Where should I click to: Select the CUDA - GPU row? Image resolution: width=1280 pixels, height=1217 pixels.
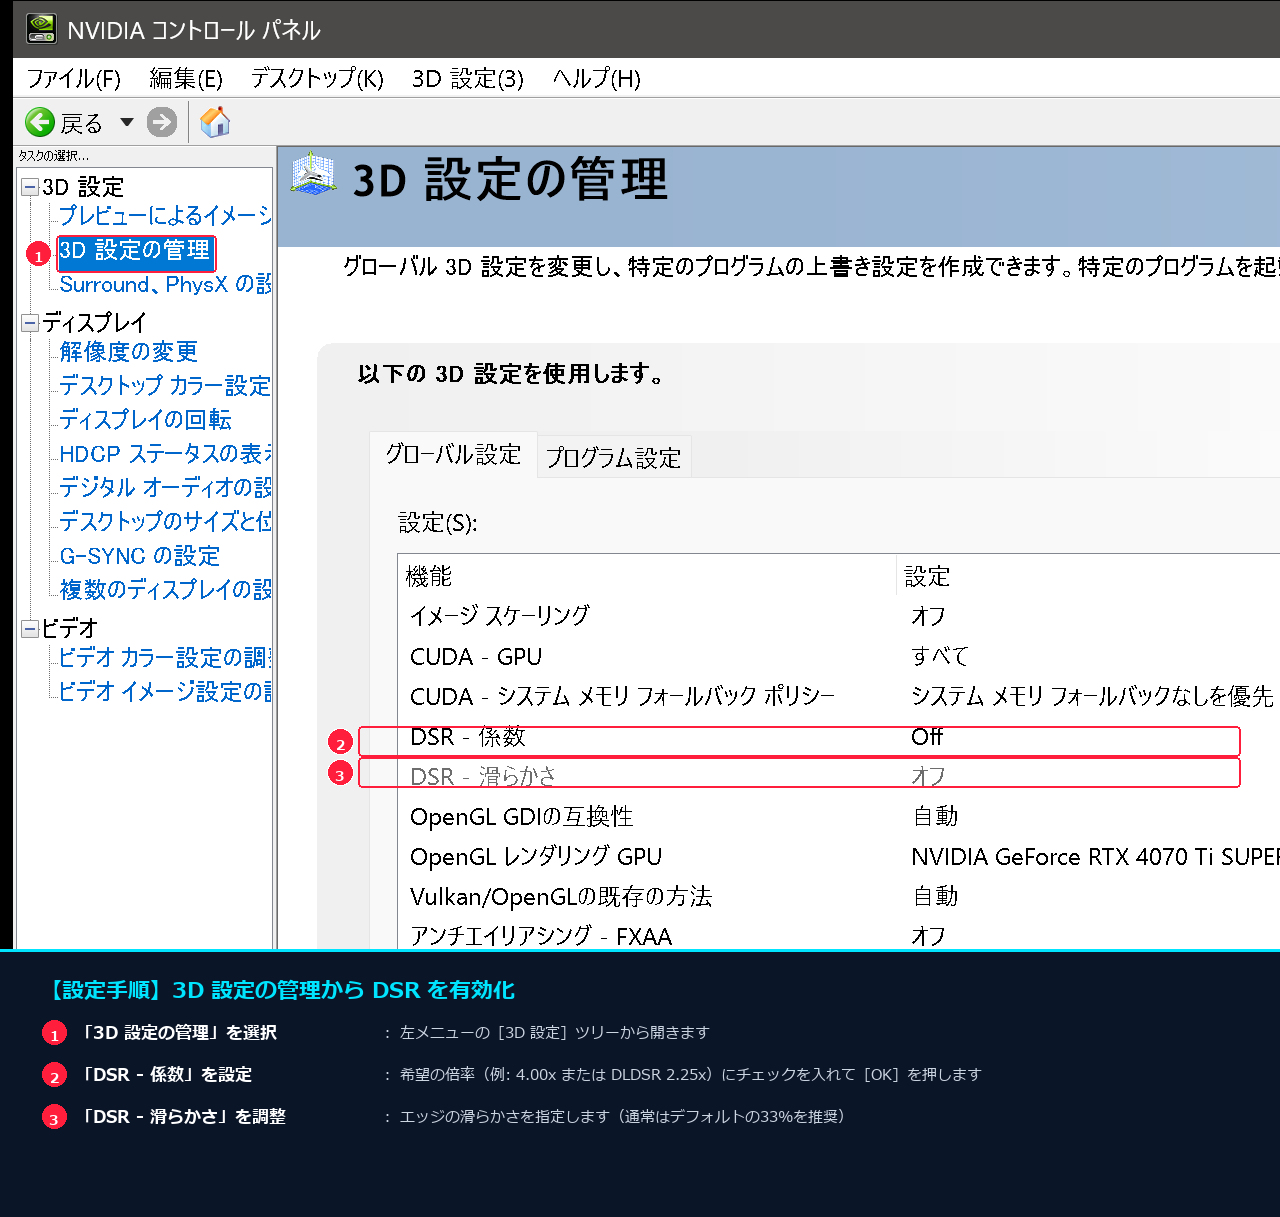pyautogui.click(x=839, y=656)
